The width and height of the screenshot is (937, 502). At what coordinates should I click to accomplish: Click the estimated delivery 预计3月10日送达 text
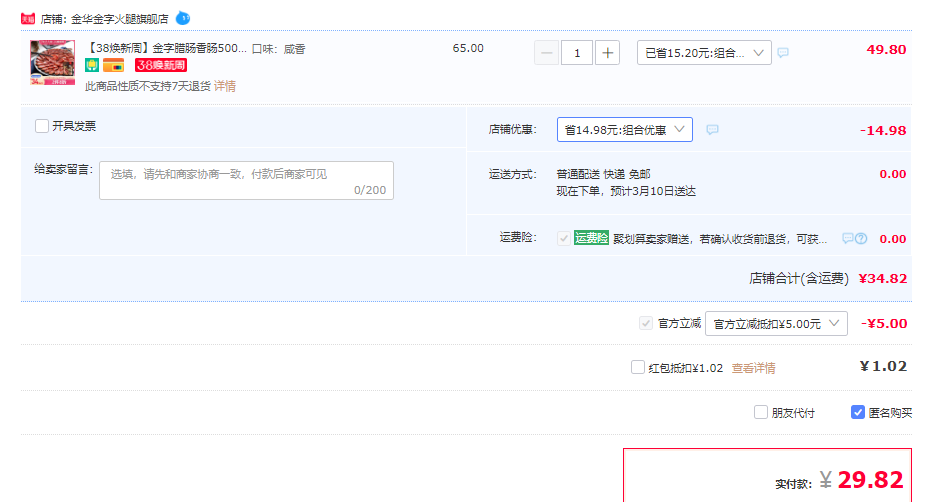[x=653, y=191]
